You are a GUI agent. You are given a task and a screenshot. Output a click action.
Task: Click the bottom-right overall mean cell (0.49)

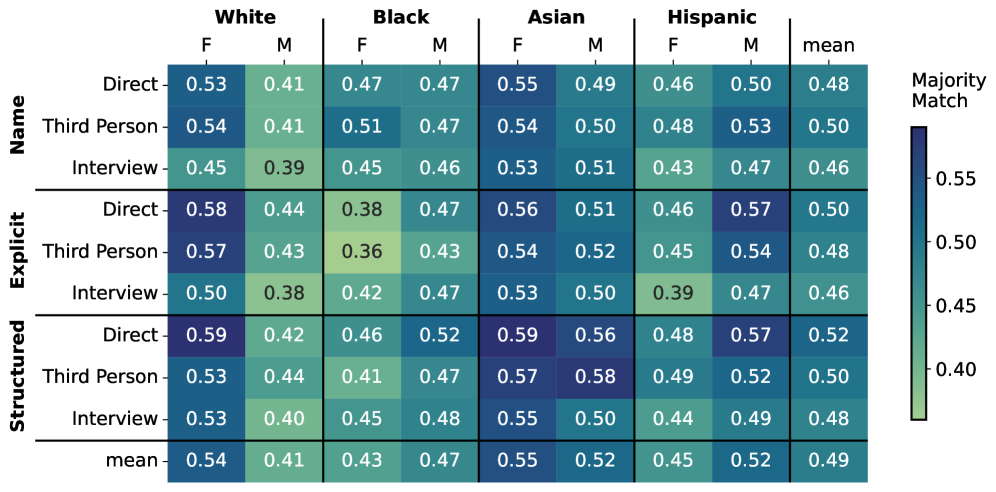(x=829, y=461)
